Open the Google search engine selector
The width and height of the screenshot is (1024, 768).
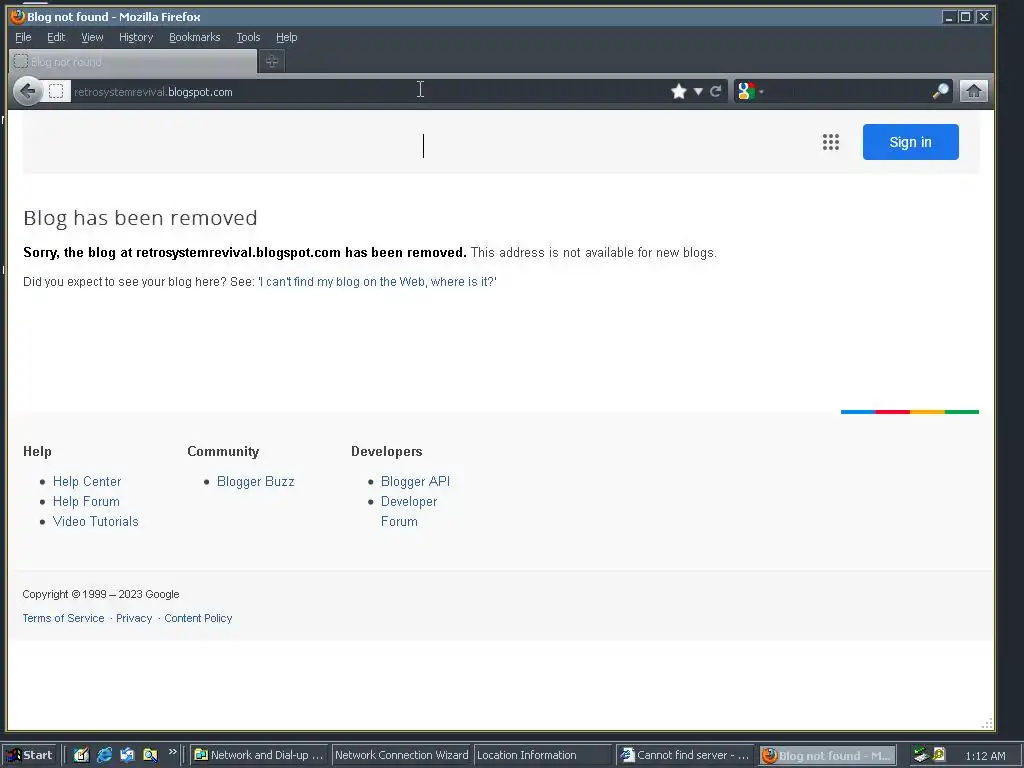(x=750, y=91)
